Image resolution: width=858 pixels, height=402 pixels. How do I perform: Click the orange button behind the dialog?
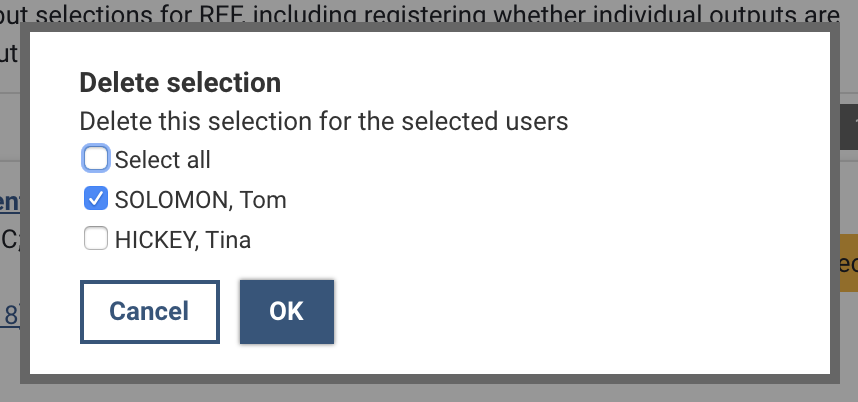click(x=845, y=265)
